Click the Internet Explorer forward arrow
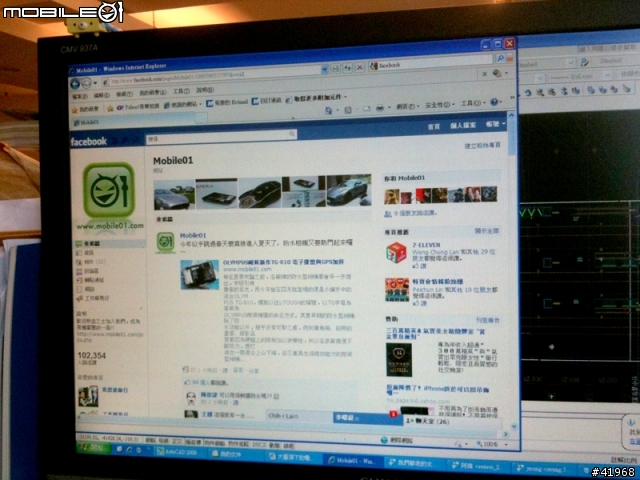 click(86, 84)
